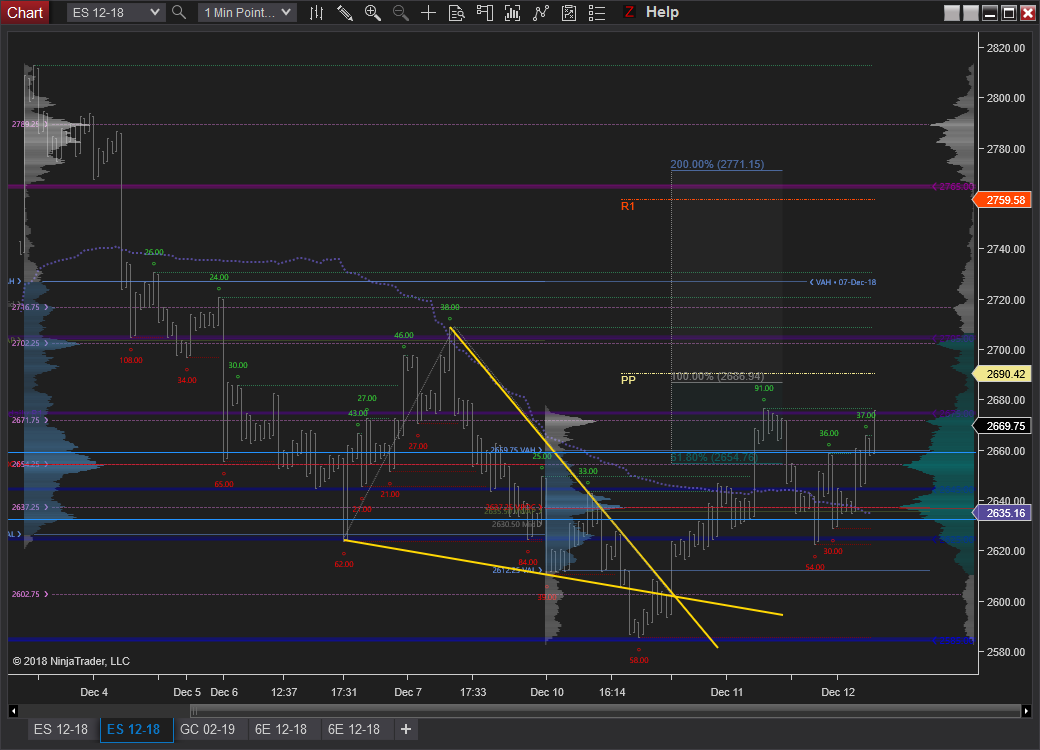Click the 2580.00 price axis label

1006,652
